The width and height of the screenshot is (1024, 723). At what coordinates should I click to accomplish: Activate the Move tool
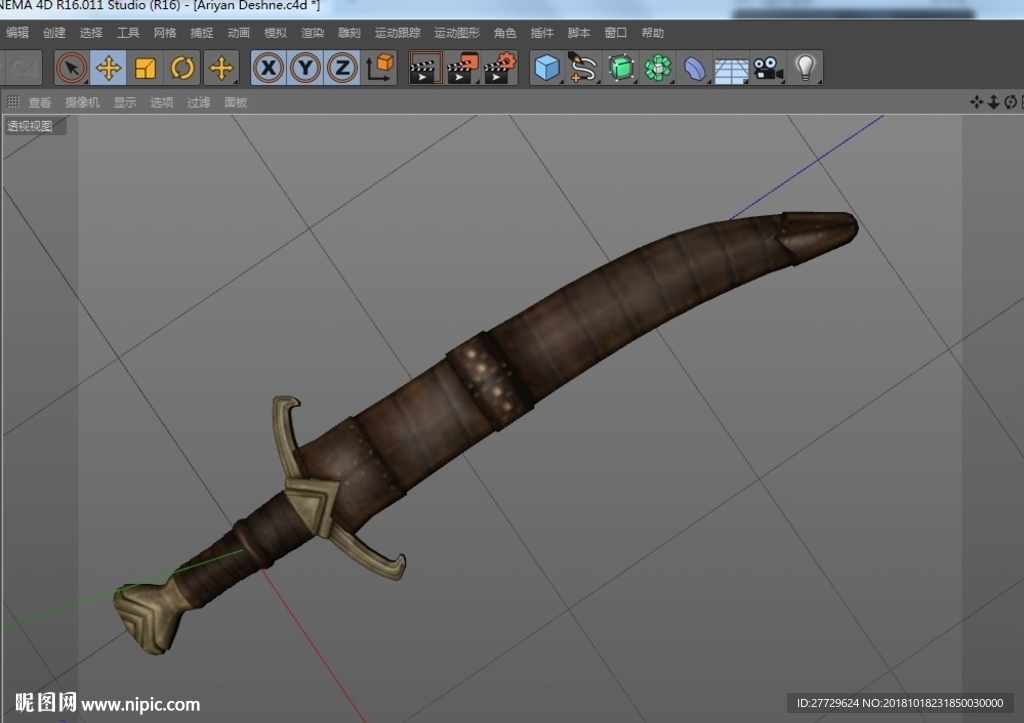tap(108, 68)
